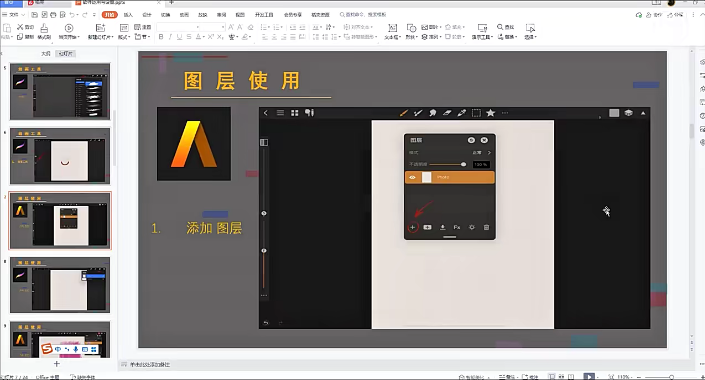Start slideshow from current slide play icon
The image size is (705, 380).
tap(69, 28)
